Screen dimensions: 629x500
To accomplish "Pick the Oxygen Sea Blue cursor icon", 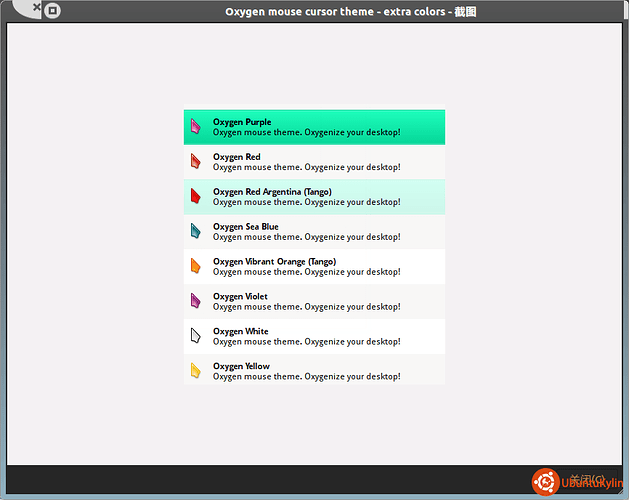I will click(196, 231).
